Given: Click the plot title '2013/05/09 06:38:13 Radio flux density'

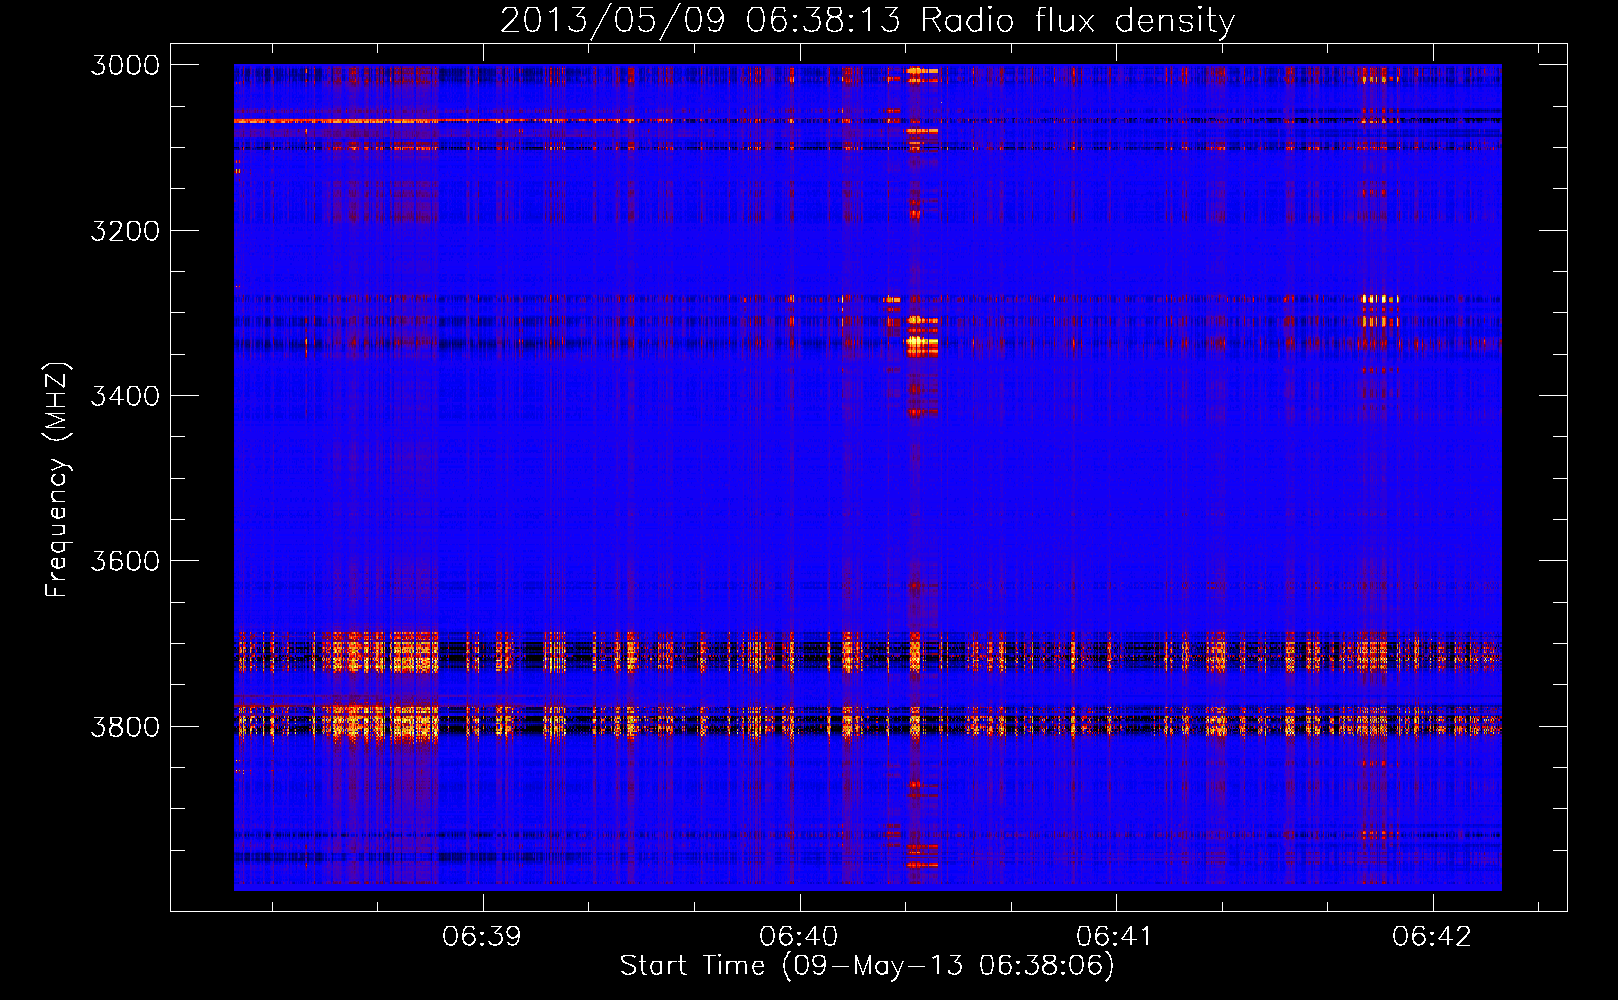Looking at the screenshot, I should (x=867, y=20).
